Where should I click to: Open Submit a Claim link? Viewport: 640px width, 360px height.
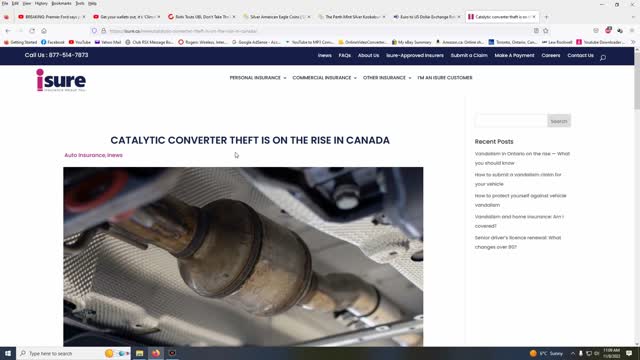[x=469, y=55]
